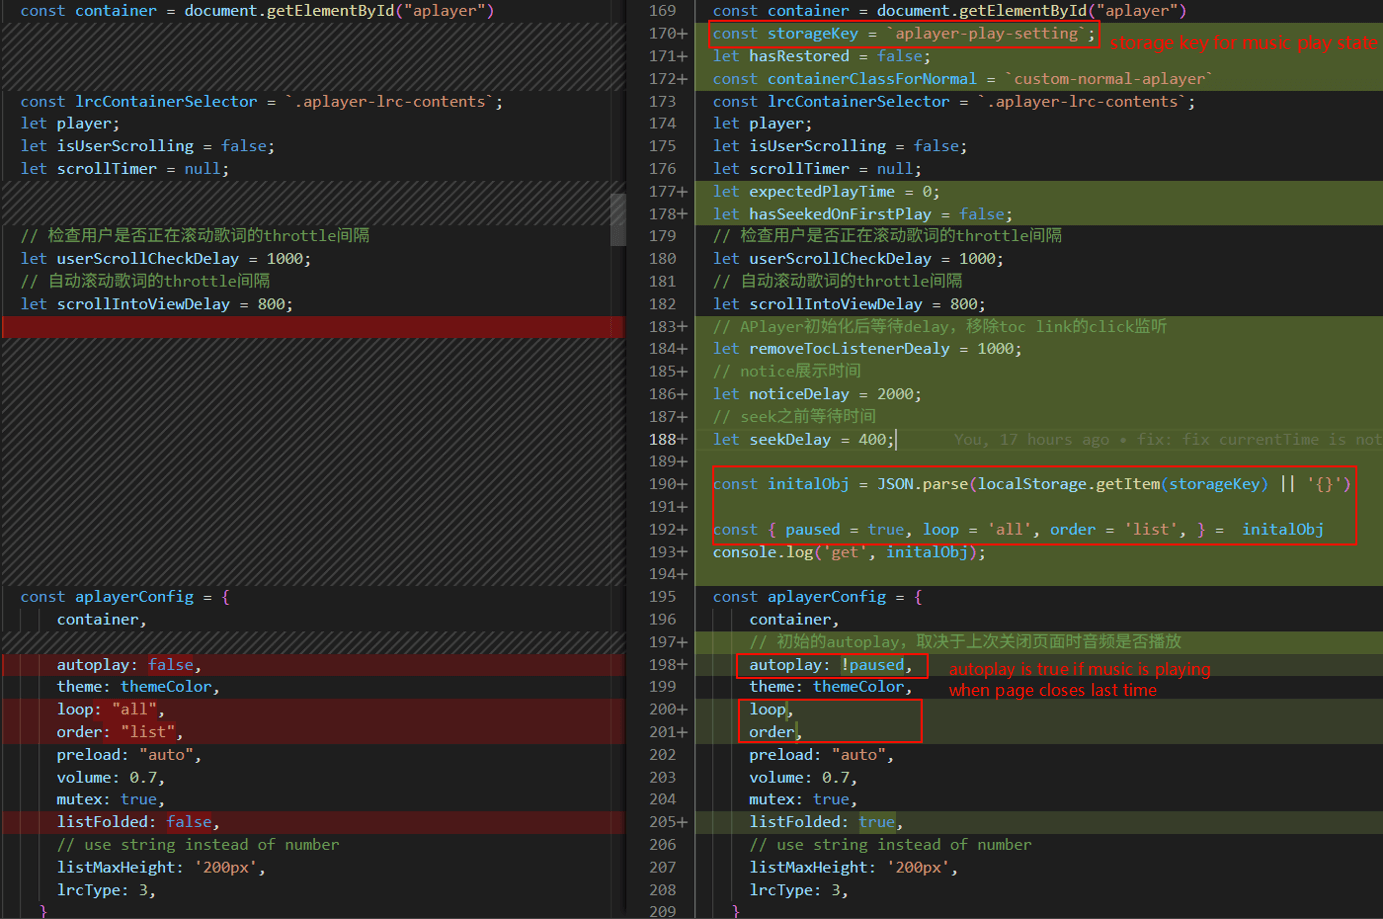This screenshot has width=1383, height=919.
Task: Click the '// notice展示时间' comment line
Action: click(787, 371)
